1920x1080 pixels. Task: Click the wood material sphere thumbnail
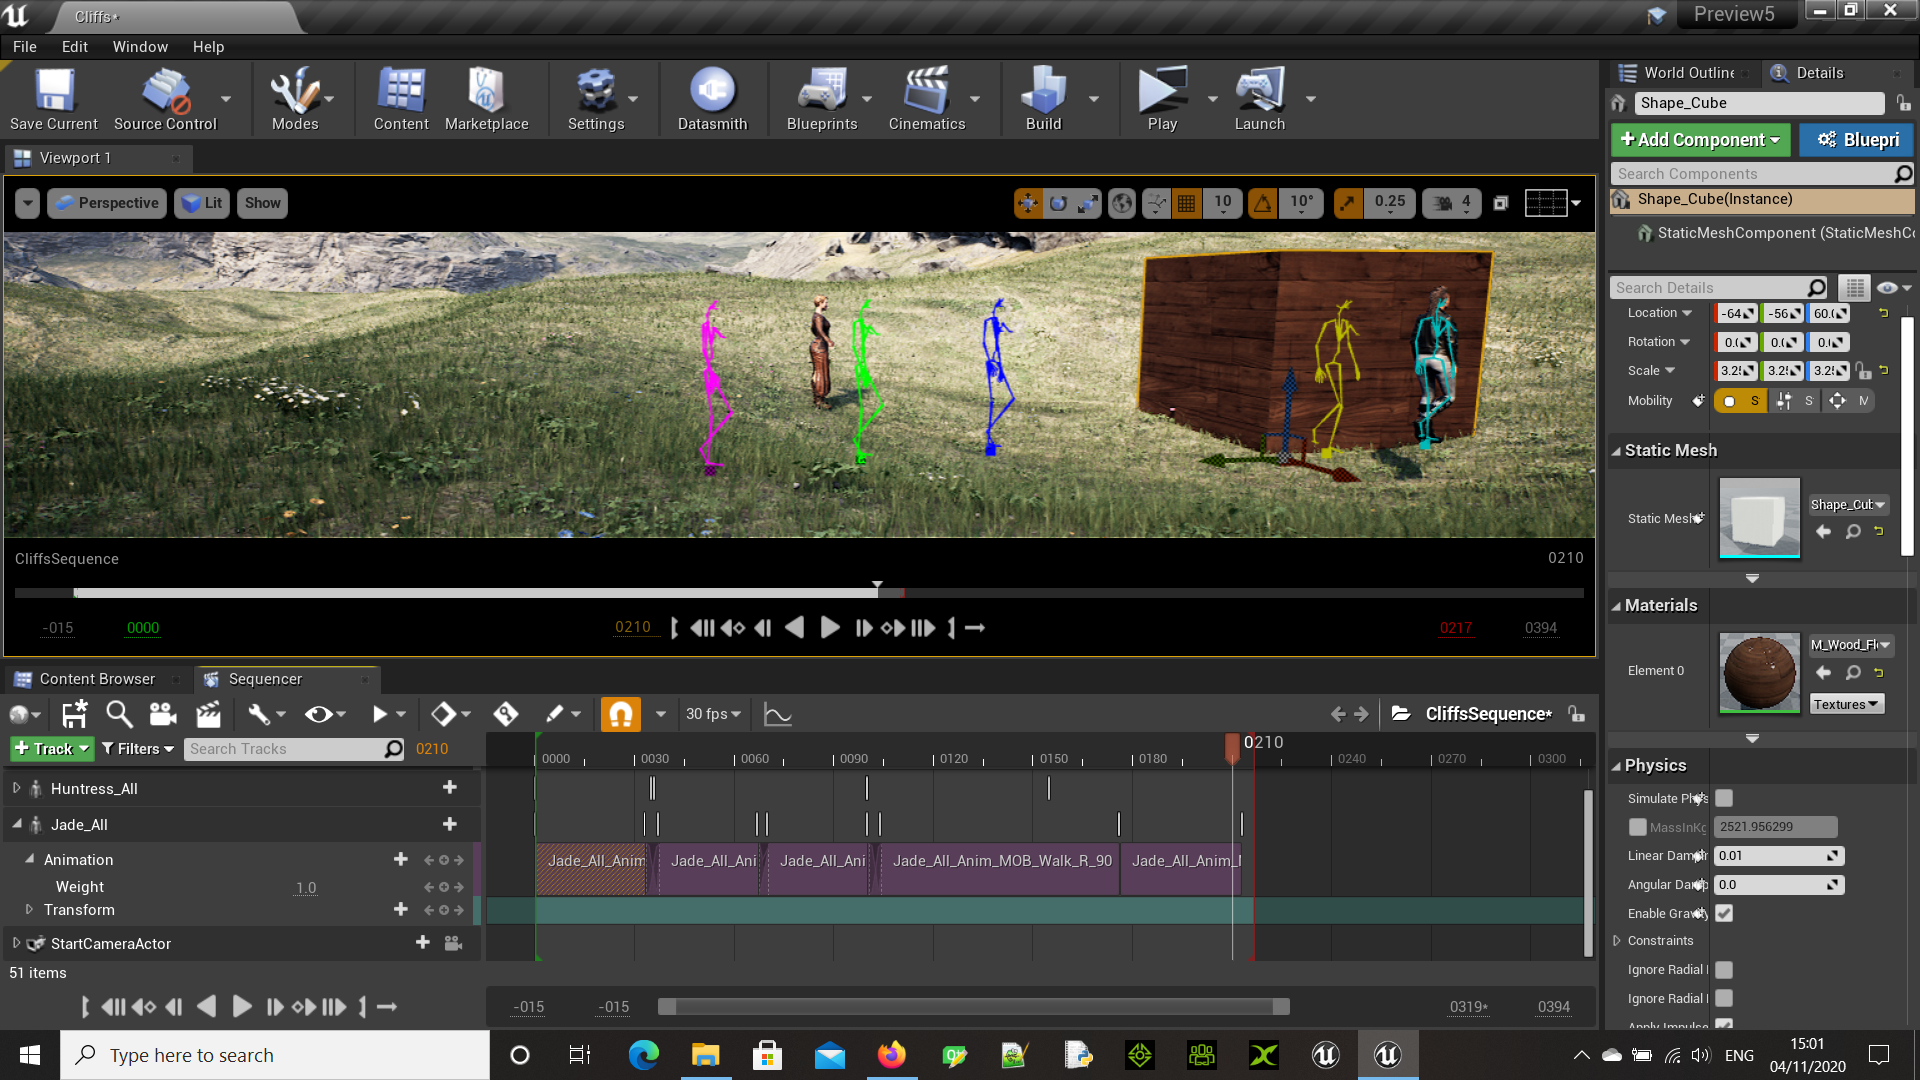1759,673
